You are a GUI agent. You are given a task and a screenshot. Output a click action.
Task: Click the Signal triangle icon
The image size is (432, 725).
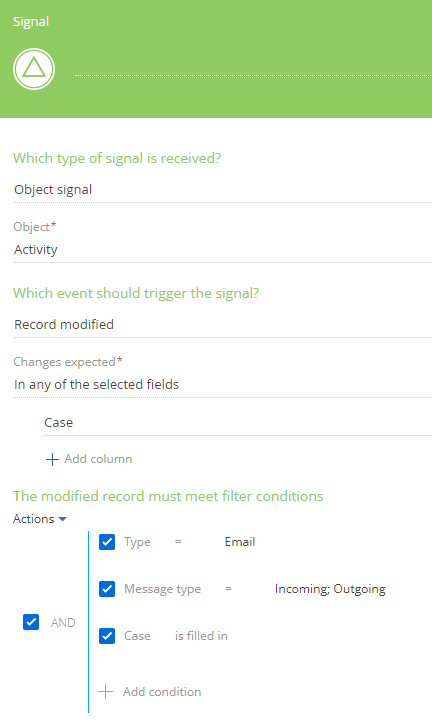click(x=34, y=69)
